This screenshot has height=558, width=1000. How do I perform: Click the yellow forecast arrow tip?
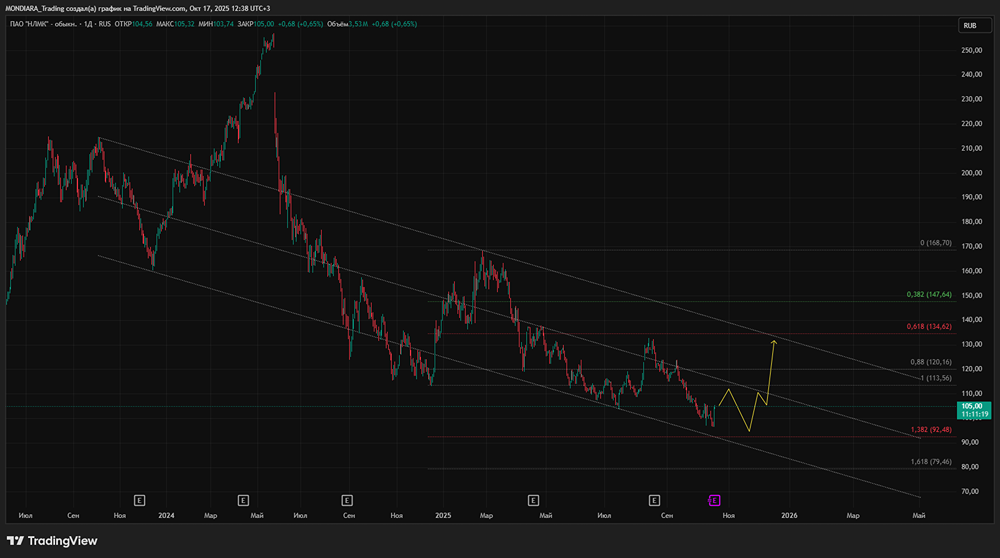pyautogui.click(x=773, y=342)
